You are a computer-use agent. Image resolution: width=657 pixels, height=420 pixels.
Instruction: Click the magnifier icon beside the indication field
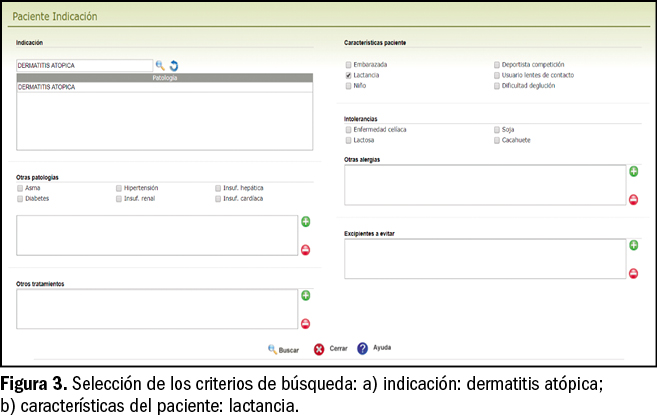pos(159,66)
